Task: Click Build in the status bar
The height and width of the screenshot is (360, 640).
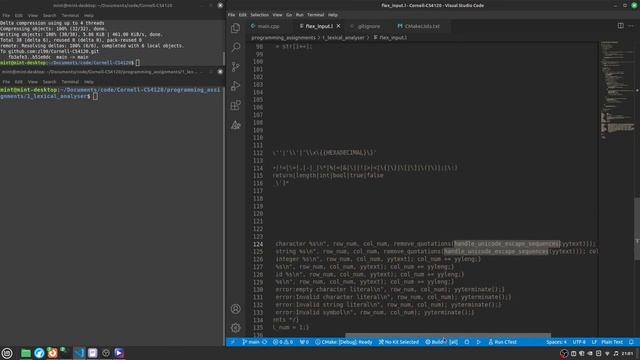Action: tap(436, 342)
